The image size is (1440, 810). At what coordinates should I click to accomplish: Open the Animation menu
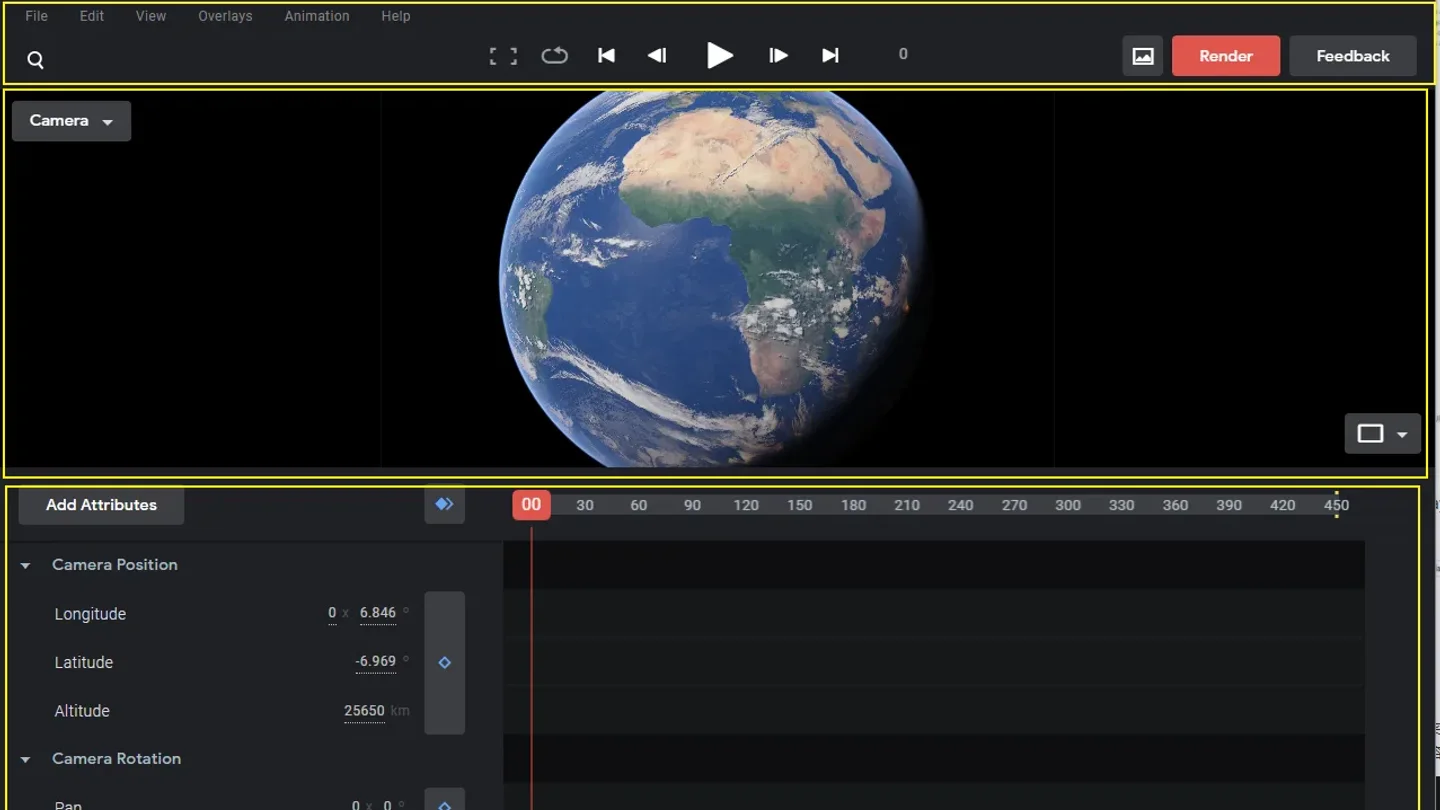coord(317,16)
